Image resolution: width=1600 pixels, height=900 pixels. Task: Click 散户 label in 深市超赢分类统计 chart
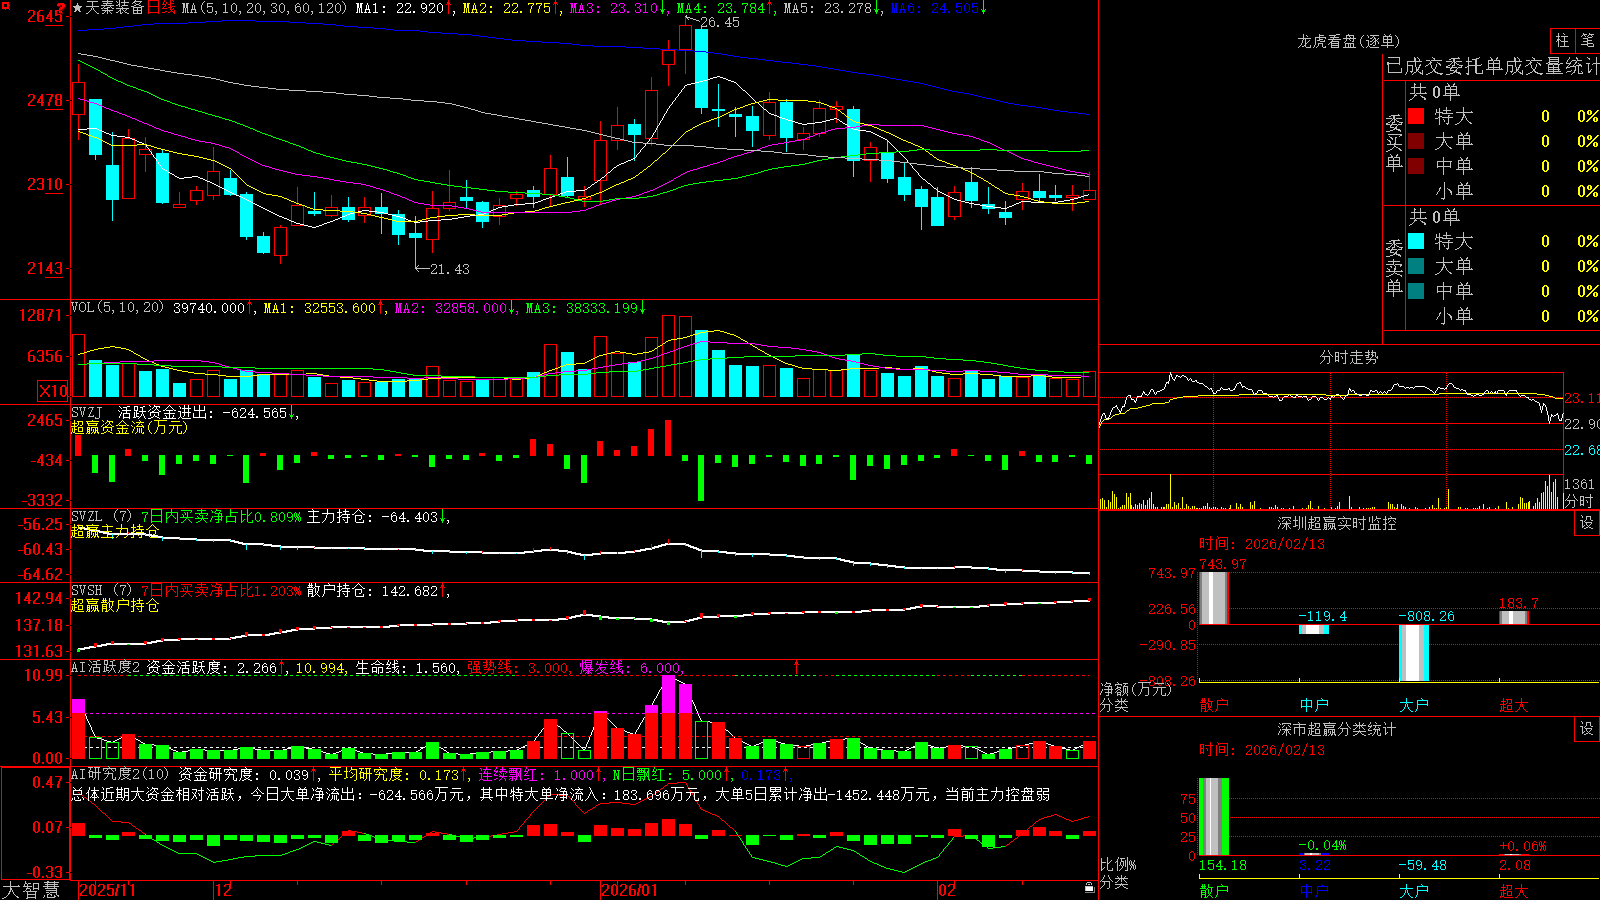tap(1214, 891)
